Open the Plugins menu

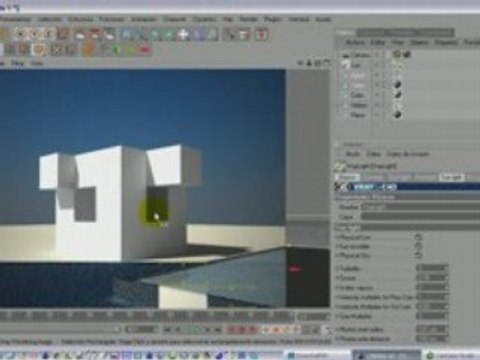pyautogui.click(x=273, y=19)
